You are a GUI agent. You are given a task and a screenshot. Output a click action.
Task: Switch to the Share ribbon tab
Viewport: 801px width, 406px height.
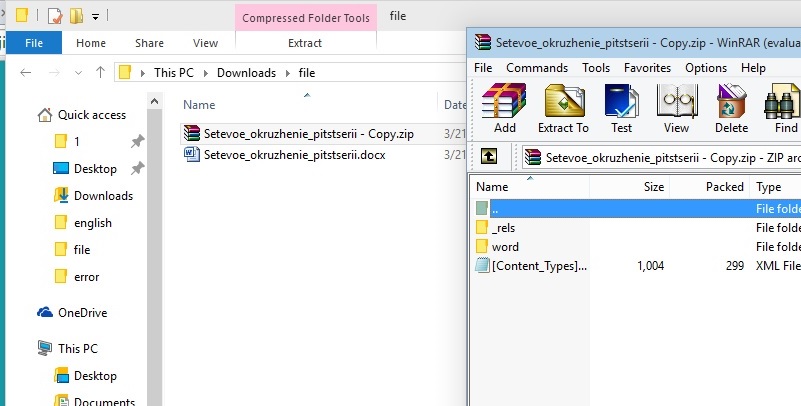point(149,43)
